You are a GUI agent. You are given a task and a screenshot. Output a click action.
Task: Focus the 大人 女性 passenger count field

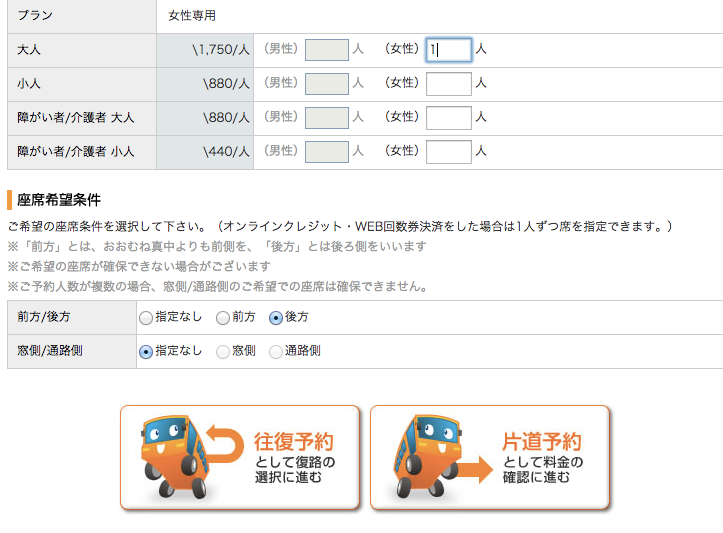click(449, 50)
